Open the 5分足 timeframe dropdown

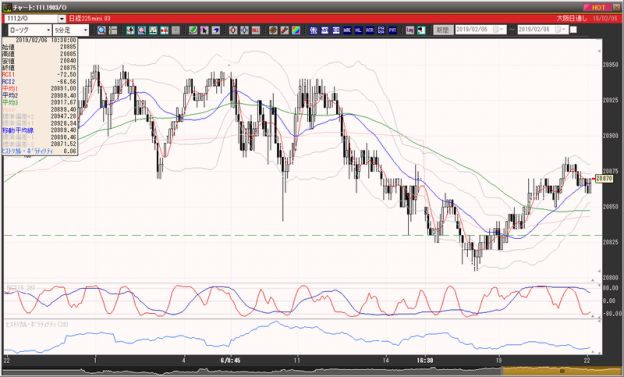(71, 30)
